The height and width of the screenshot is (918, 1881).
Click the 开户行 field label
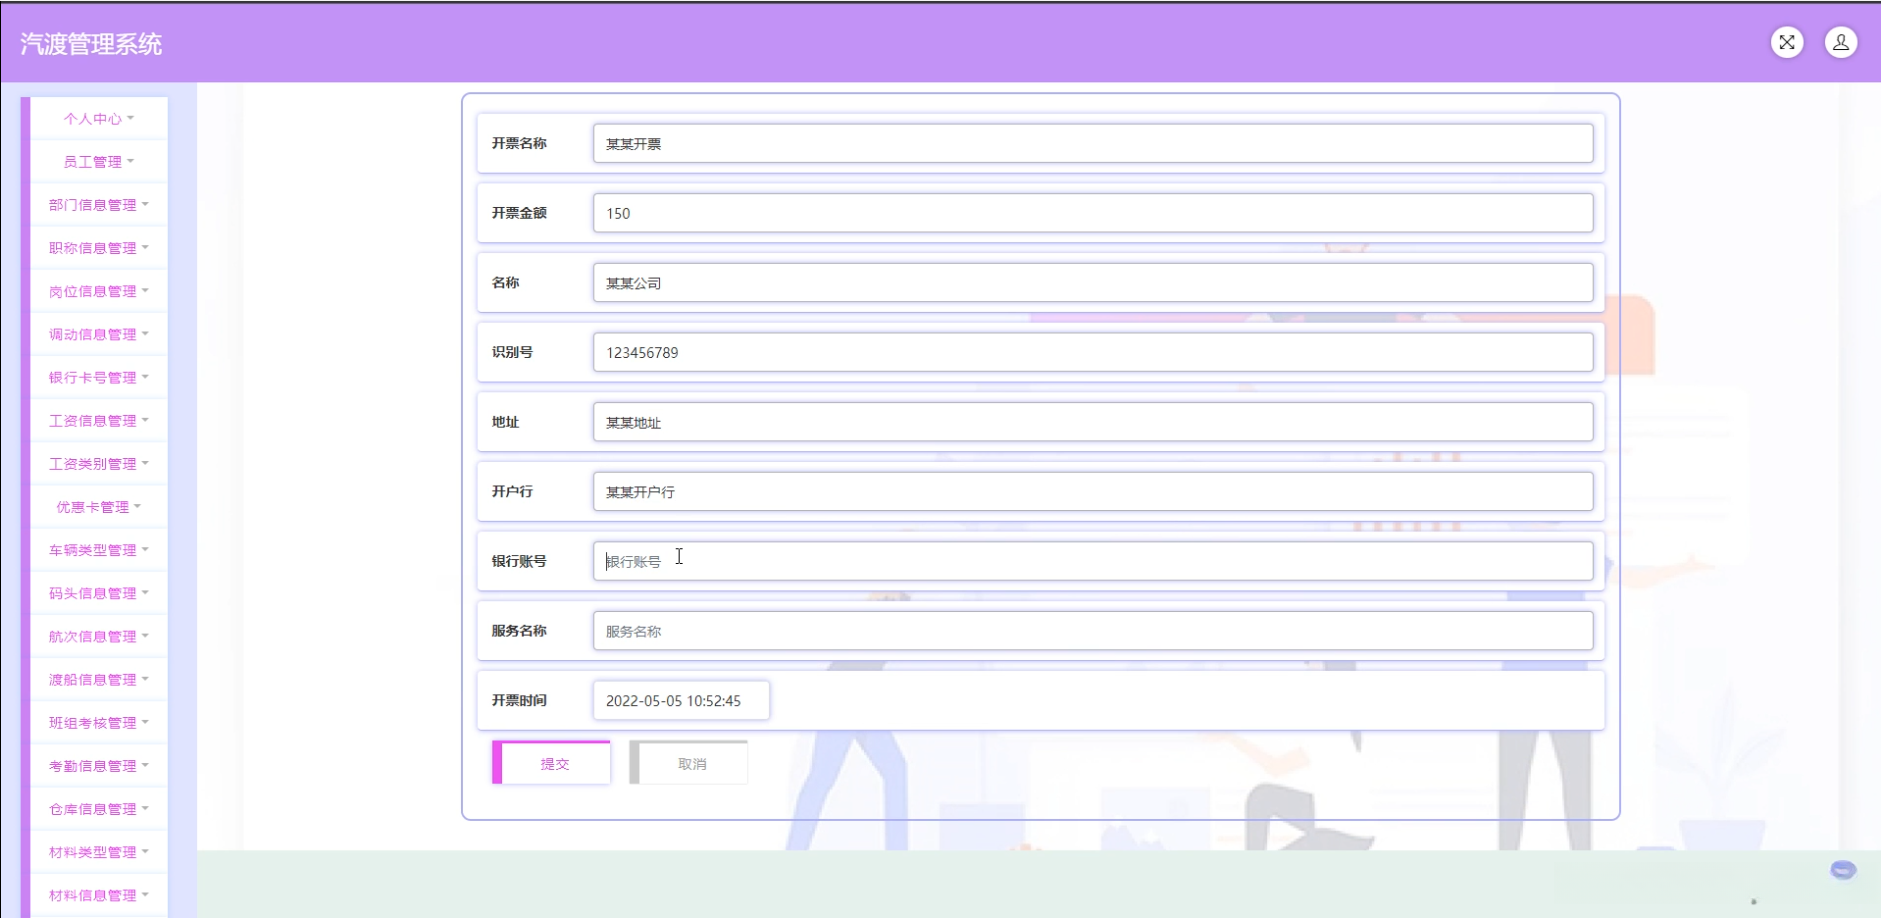(x=512, y=491)
